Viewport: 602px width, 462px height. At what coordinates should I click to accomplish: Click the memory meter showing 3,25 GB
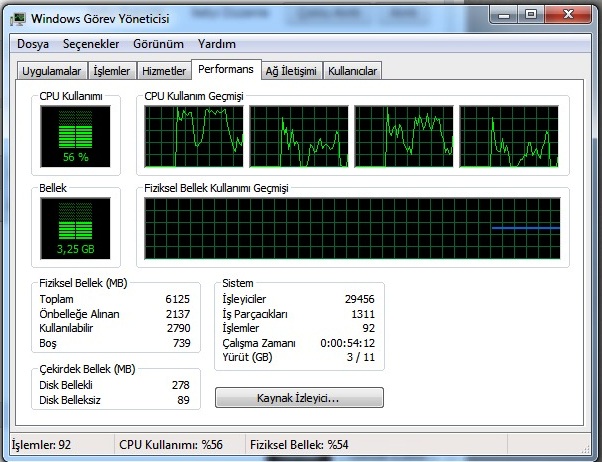tap(75, 229)
